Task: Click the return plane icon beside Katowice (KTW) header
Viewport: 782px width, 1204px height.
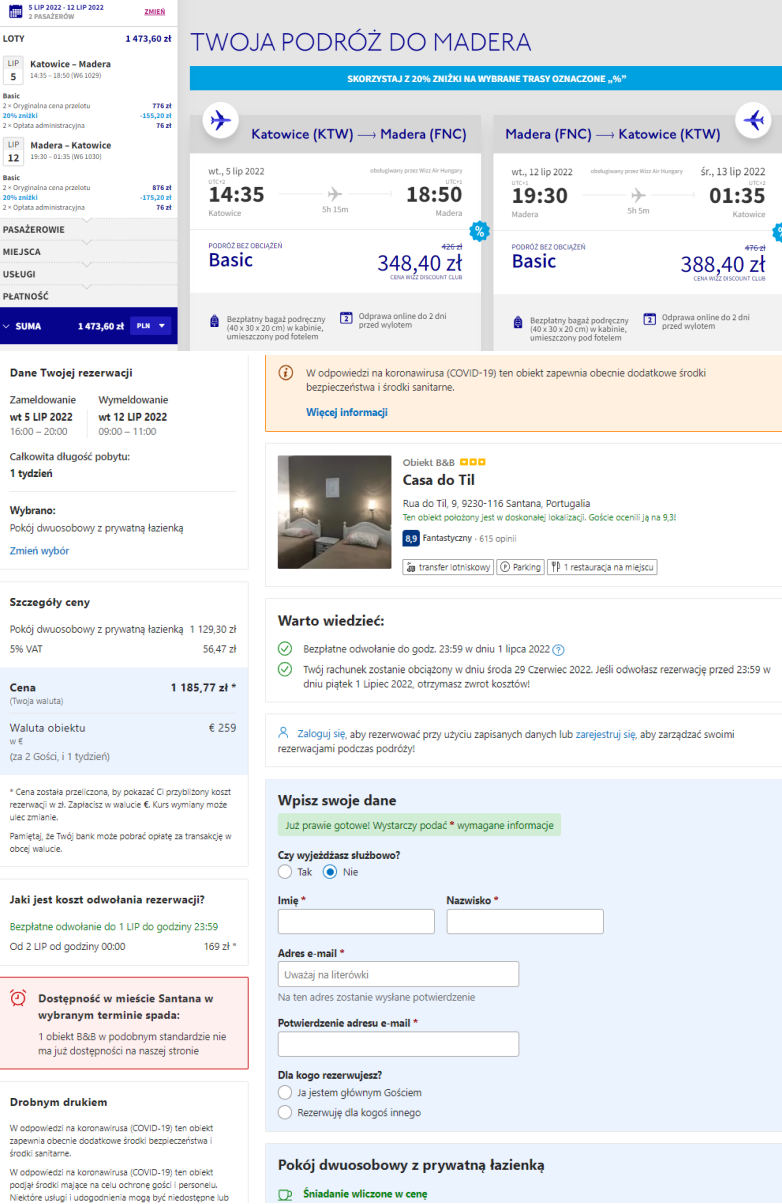Action: tap(753, 121)
